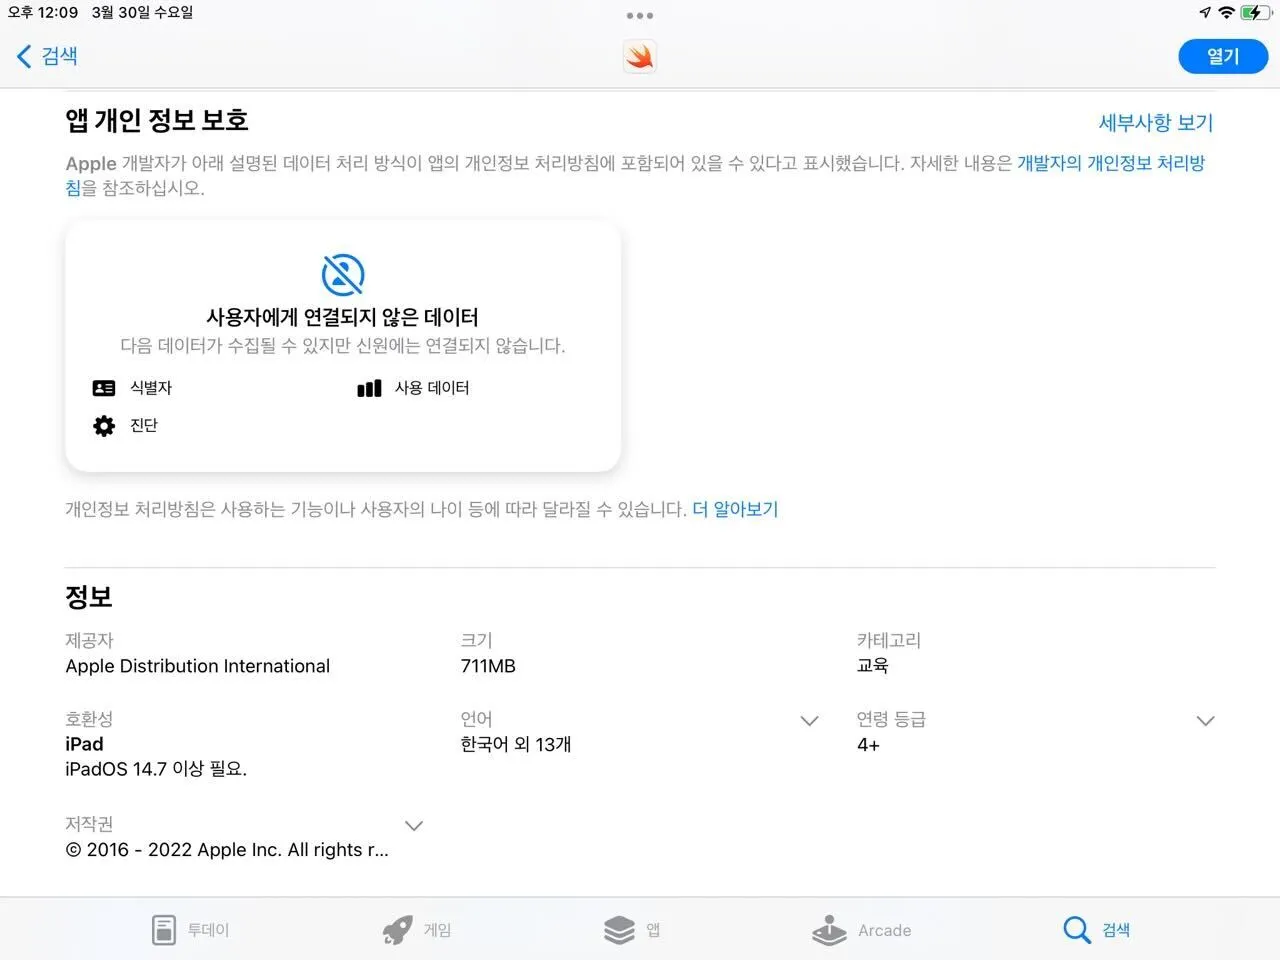This screenshot has width=1280, height=960.
Task: Tap the 진단 gear icon
Action: [104, 426]
